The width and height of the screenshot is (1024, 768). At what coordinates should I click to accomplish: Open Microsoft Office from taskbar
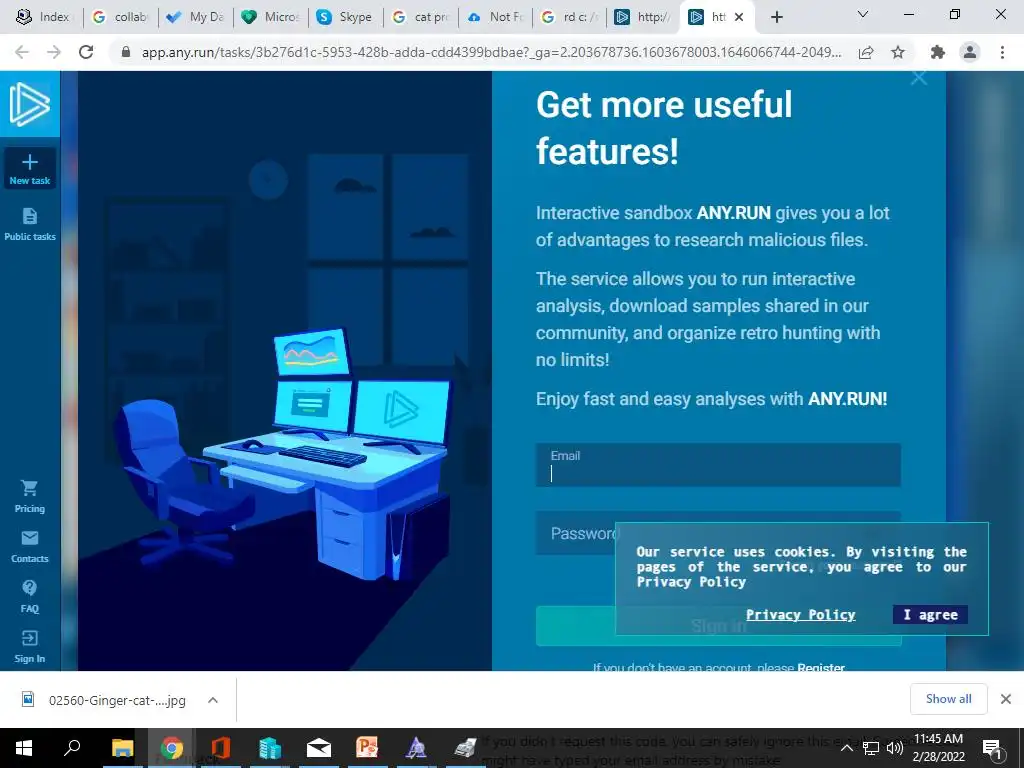click(221, 748)
